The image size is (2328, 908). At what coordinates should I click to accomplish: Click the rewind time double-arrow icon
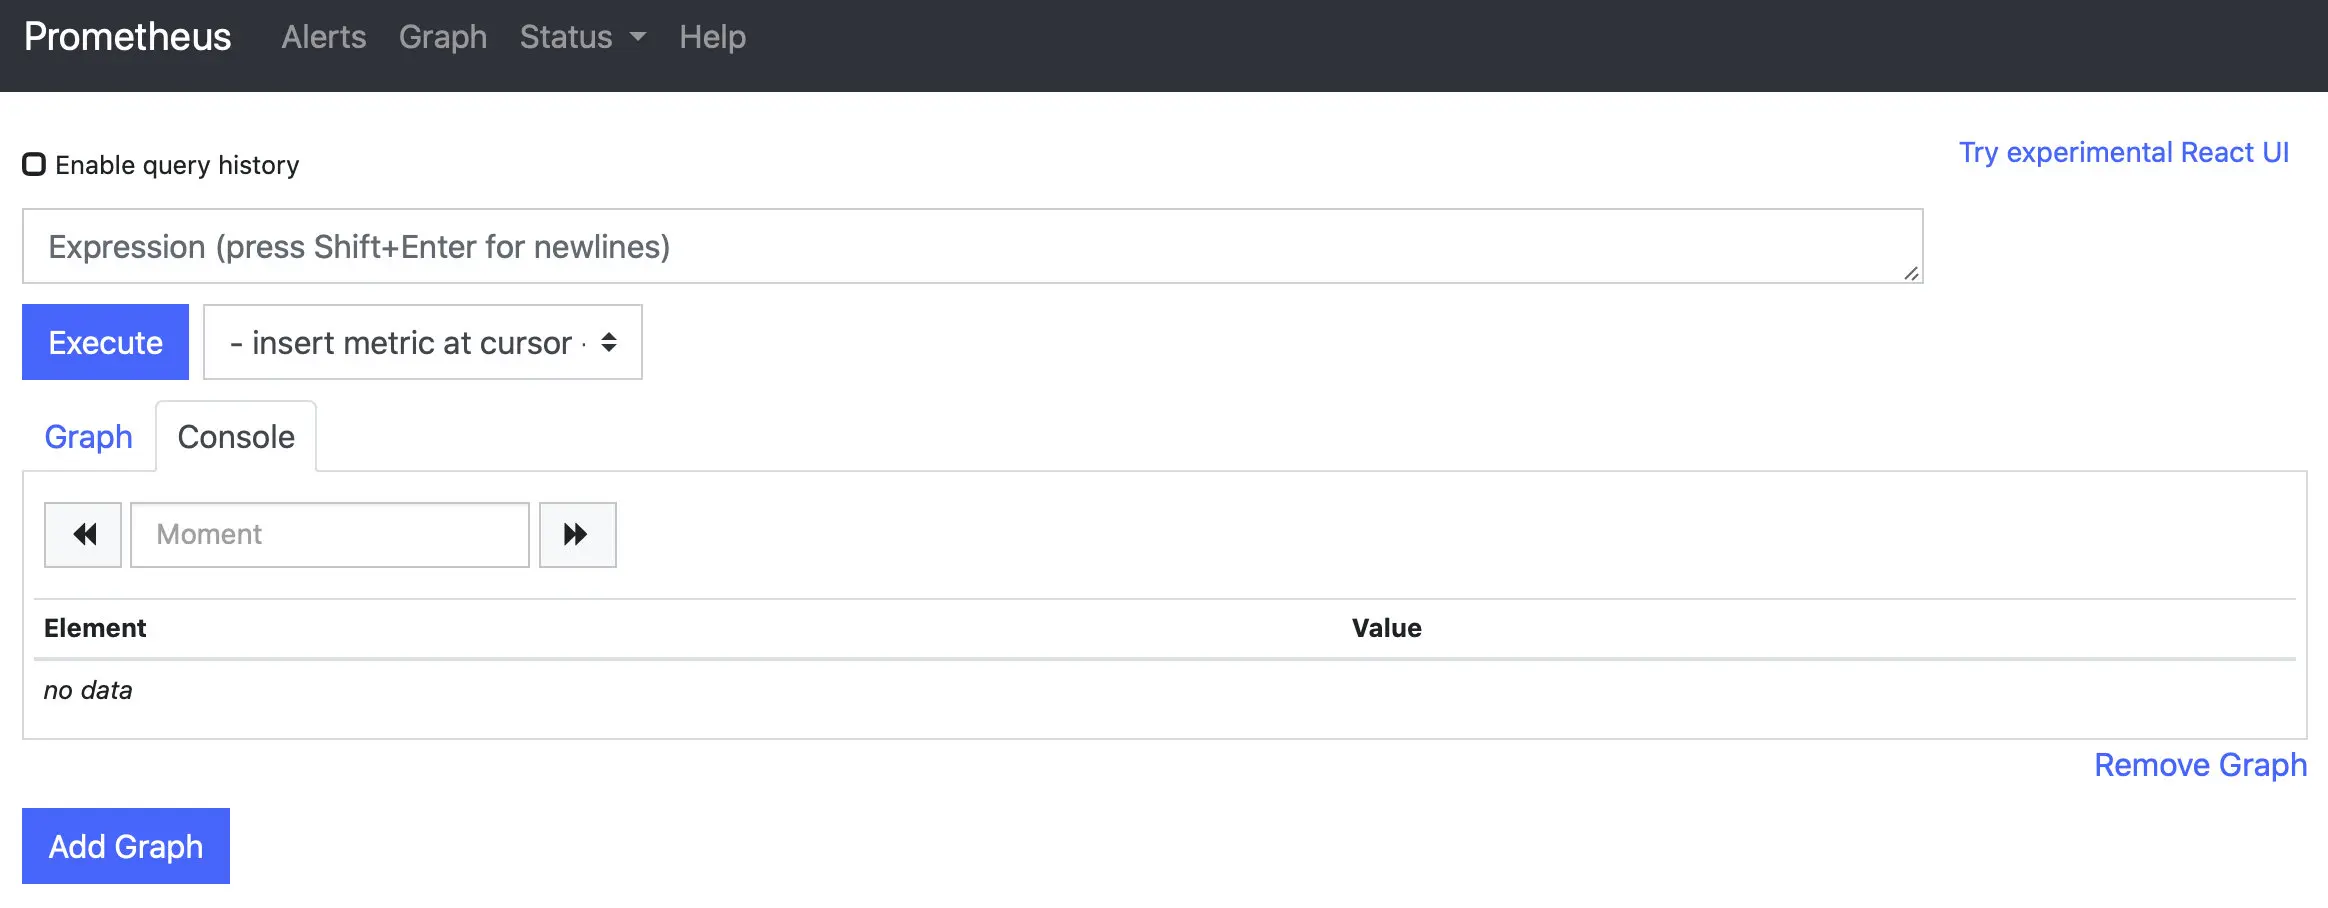click(x=84, y=534)
